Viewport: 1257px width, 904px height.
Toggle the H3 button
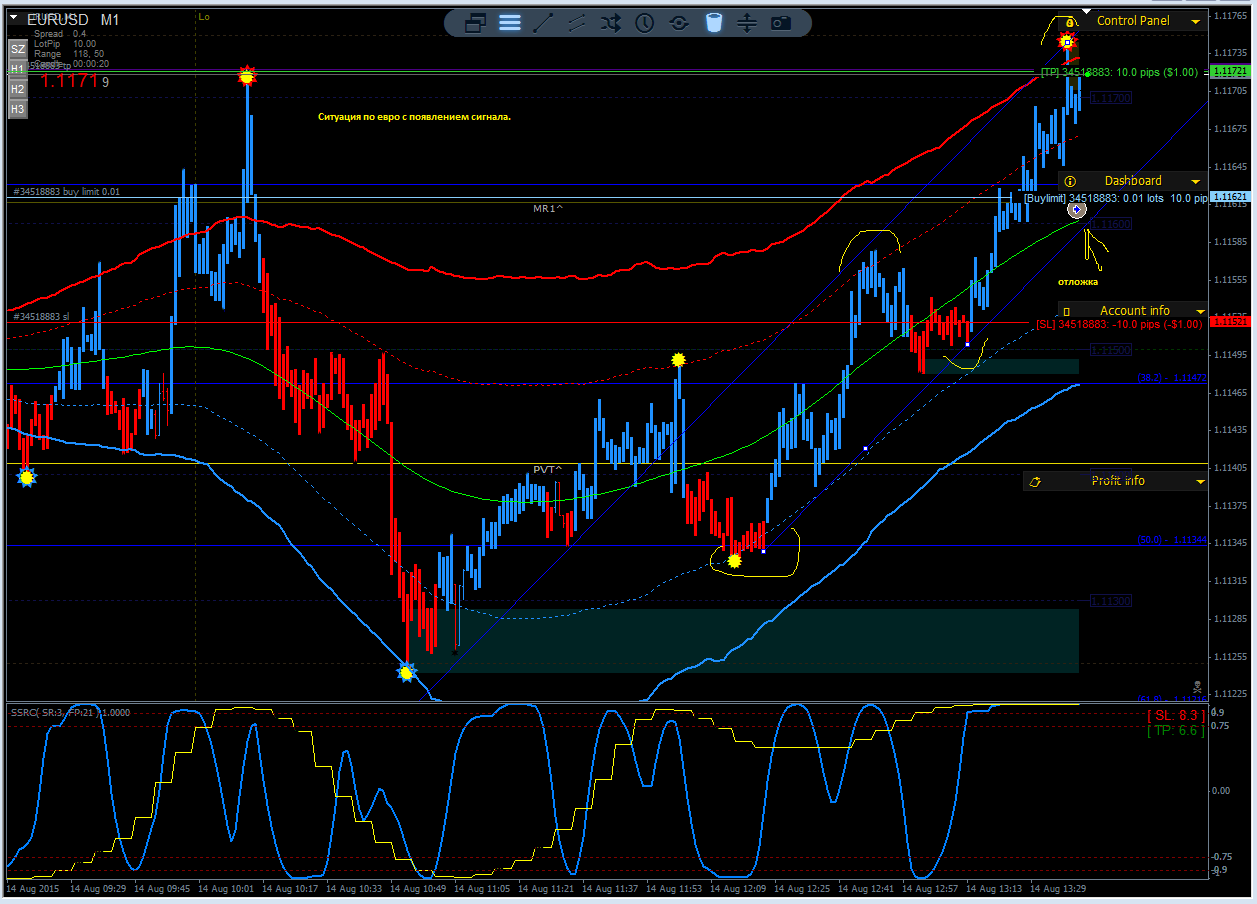[x=17, y=108]
